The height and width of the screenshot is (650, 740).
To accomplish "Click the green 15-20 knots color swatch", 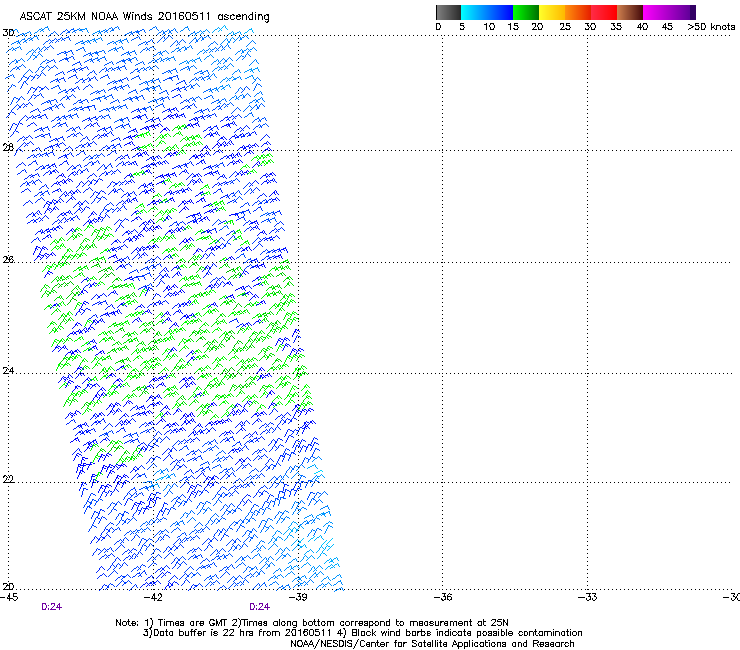I will pos(526,12).
